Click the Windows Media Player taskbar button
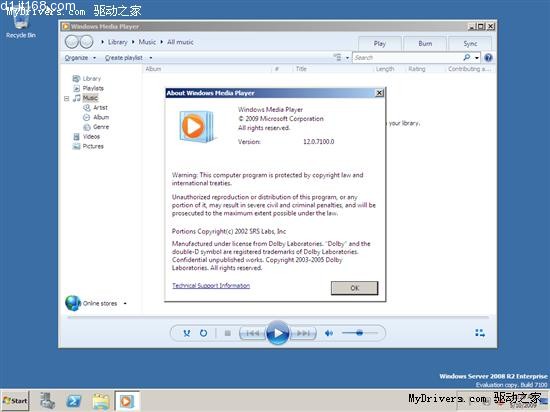550x412 pixels. click(x=127, y=401)
